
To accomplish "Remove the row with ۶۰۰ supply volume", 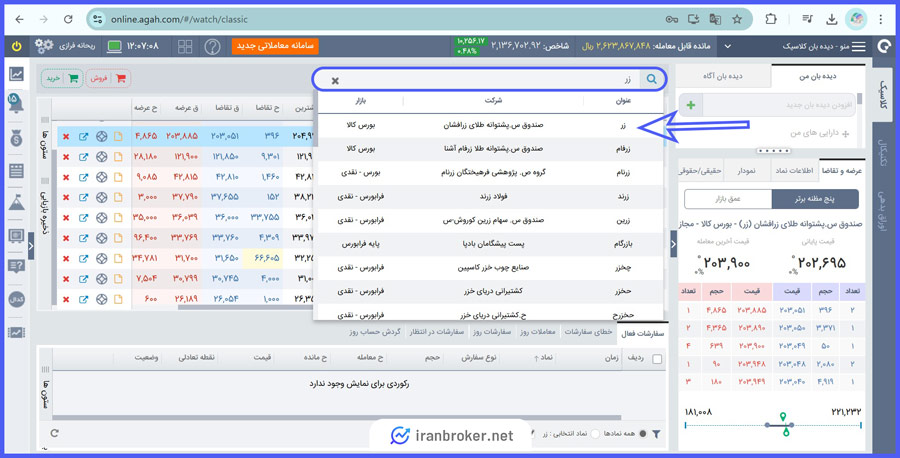I will (x=66, y=300).
